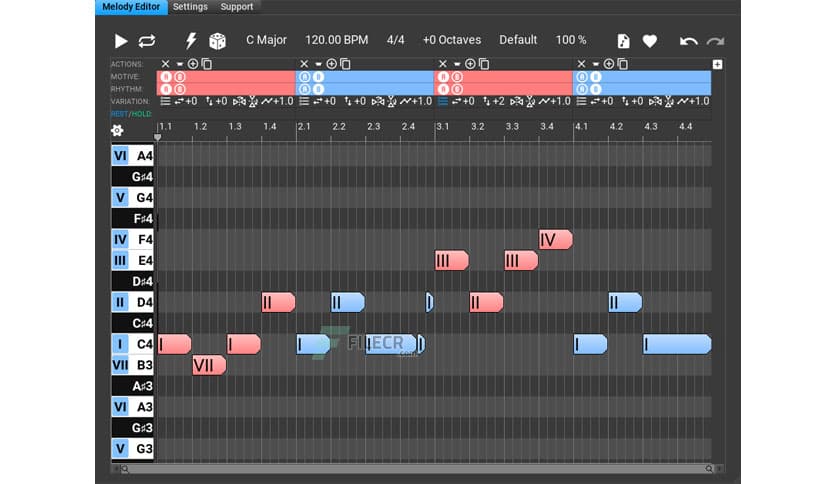Click bar 4 contour +1.0 control
The height and width of the screenshot is (484, 836).
693,101
